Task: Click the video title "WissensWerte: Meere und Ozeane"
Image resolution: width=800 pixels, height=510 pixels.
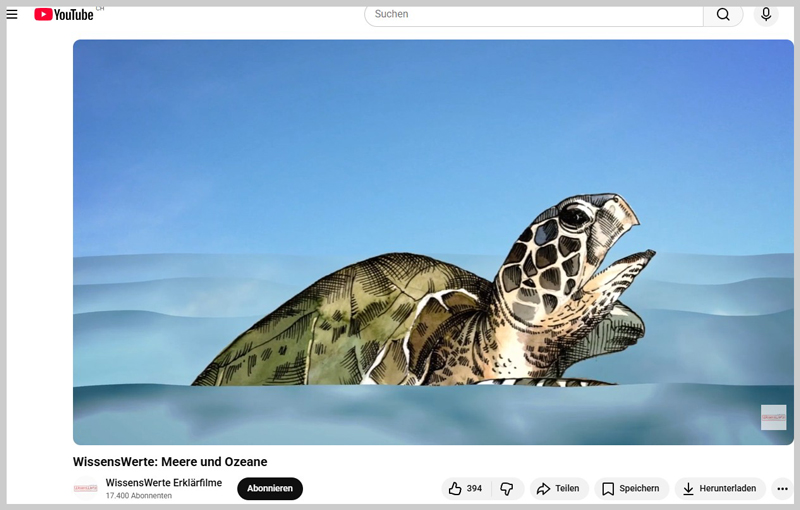Action: 170,462
